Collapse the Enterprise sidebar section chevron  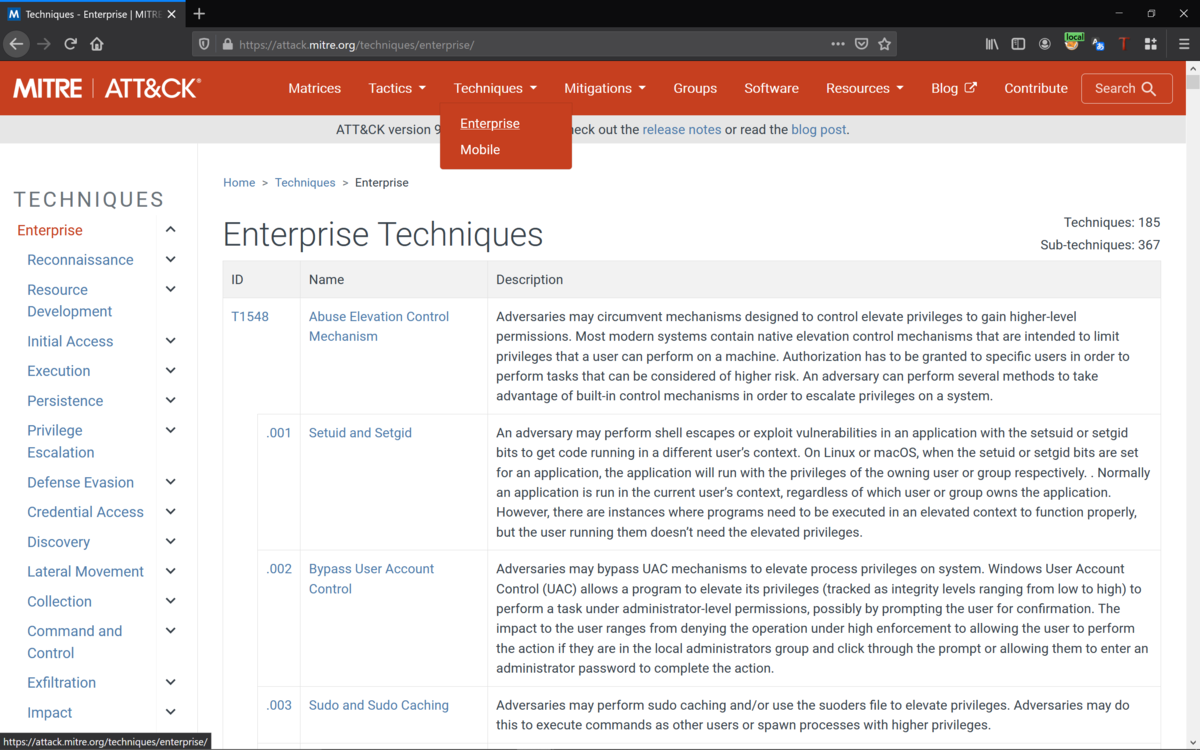(x=170, y=230)
